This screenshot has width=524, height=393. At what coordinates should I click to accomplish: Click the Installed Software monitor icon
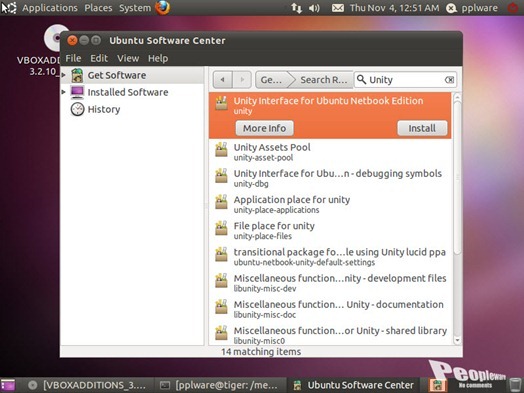pyautogui.click(x=77, y=92)
